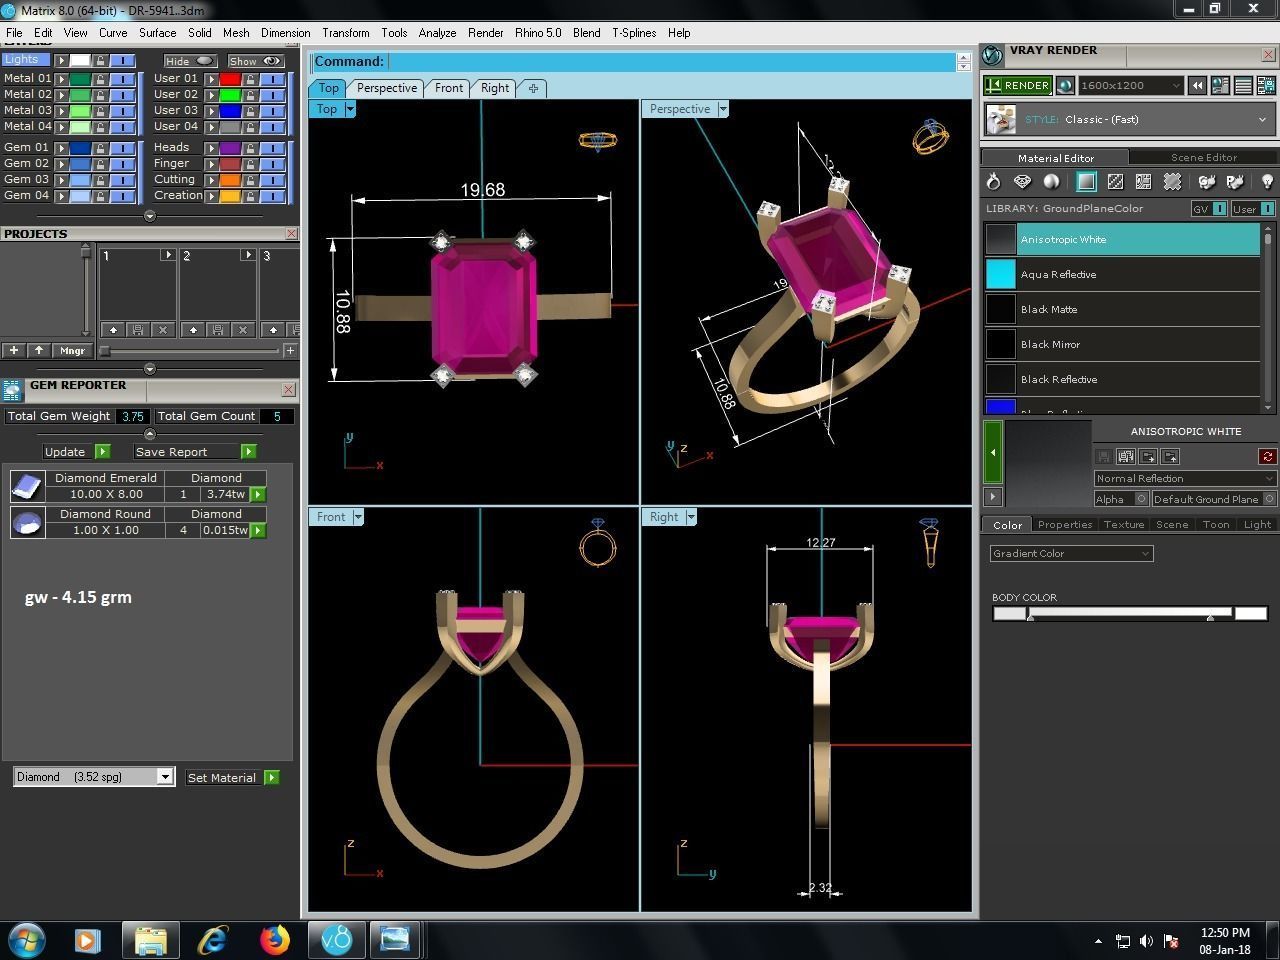Launch Internet Explorer from taskbar

point(213,940)
